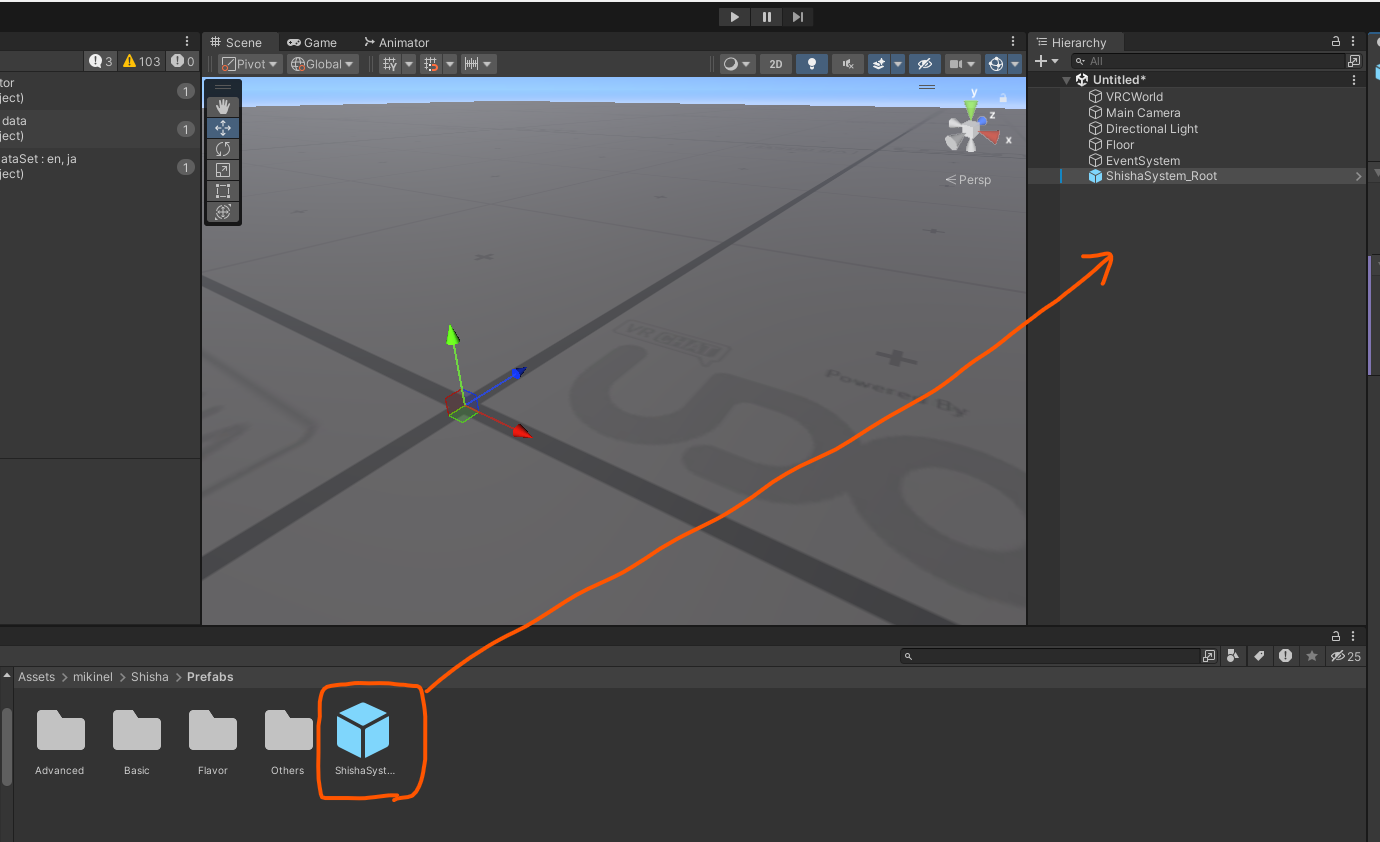
Task: Select the Hand view tool
Action: click(x=223, y=106)
